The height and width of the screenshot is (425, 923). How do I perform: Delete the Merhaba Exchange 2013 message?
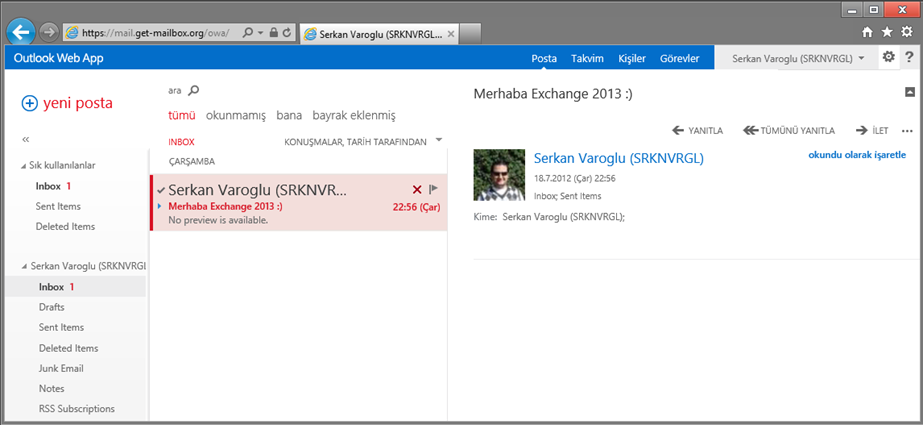[x=417, y=189]
